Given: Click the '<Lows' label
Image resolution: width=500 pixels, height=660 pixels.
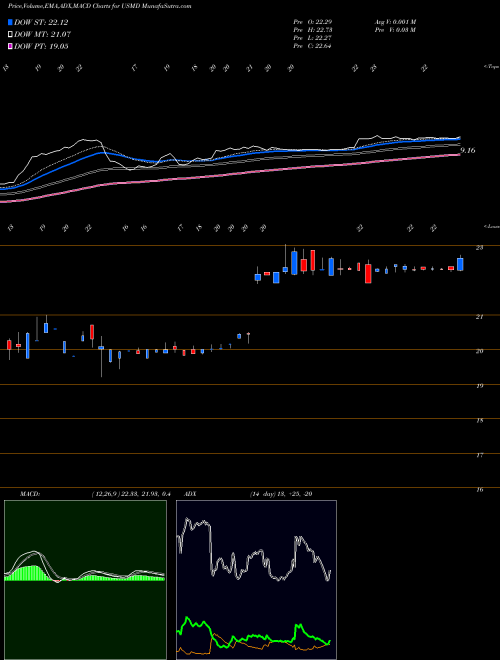Looking at the screenshot, I should coord(491,226).
